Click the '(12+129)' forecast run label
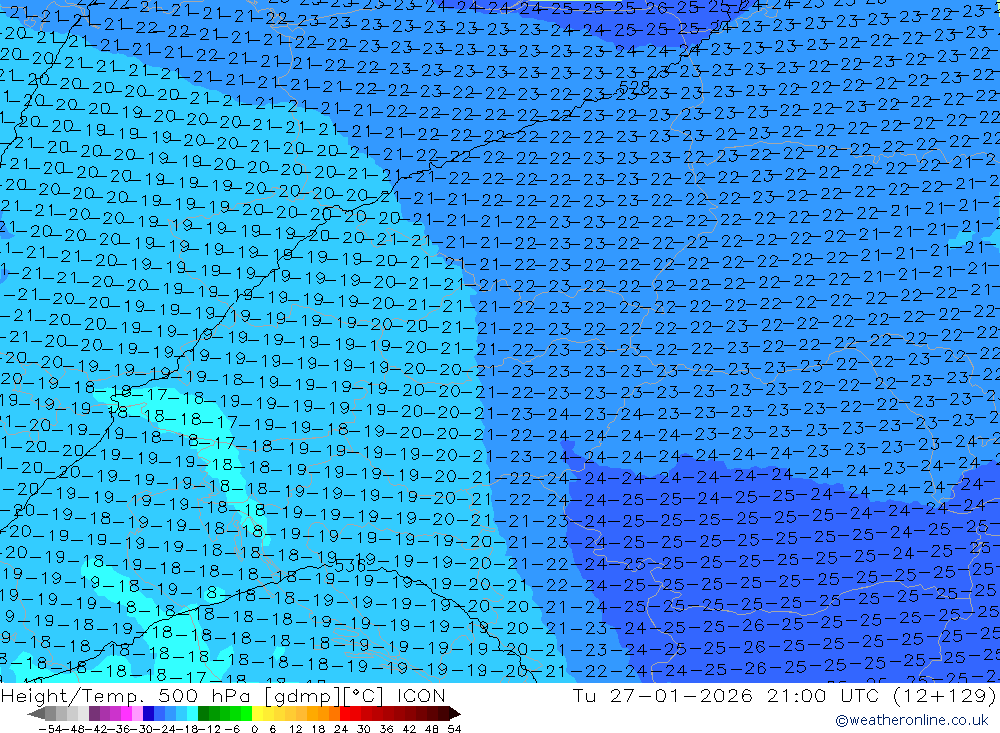 click(x=944, y=695)
